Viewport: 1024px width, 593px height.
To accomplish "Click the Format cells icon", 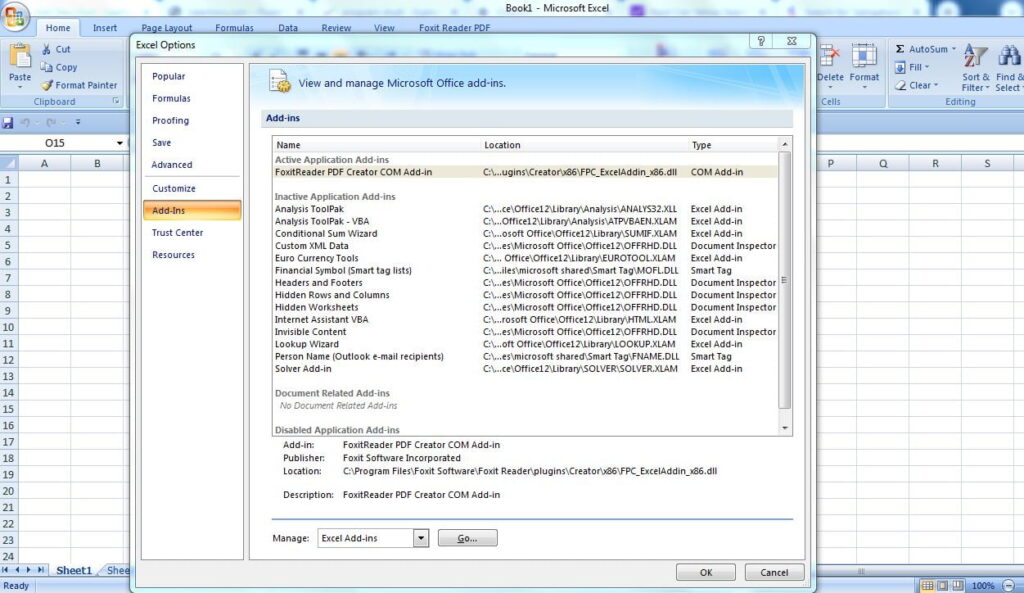I will click(864, 56).
